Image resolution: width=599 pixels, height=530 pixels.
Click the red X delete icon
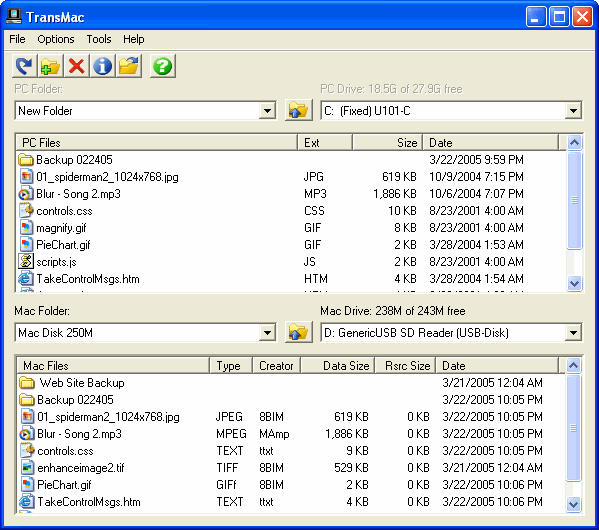(x=76, y=66)
